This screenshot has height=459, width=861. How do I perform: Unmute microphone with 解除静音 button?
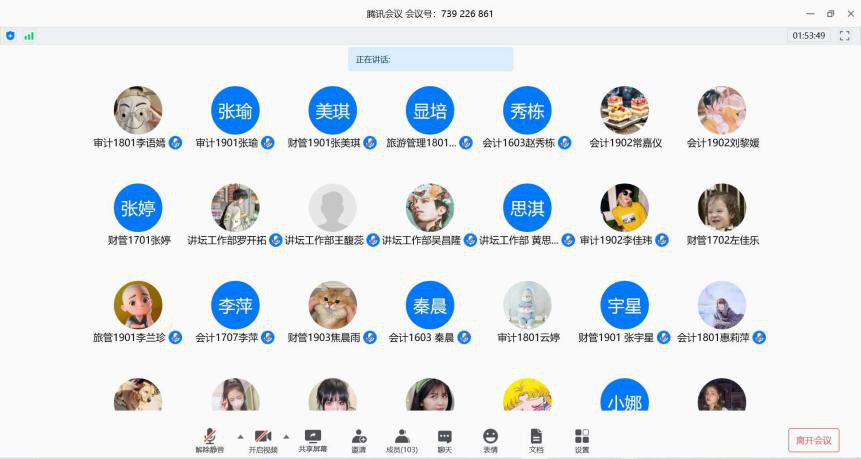pyautogui.click(x=209, y=441)
